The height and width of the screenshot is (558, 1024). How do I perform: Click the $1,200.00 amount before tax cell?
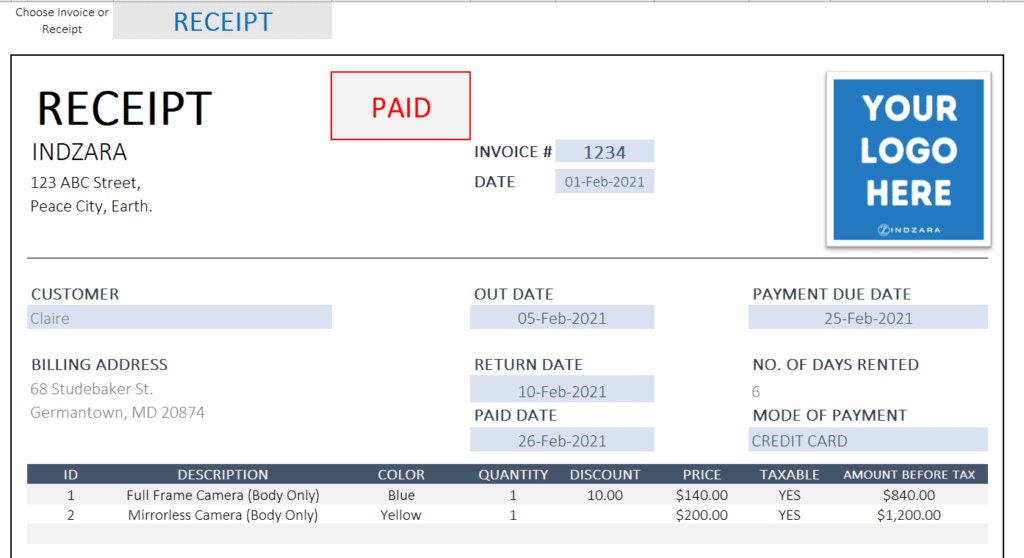pyautogui.click(x=908, y=515)
